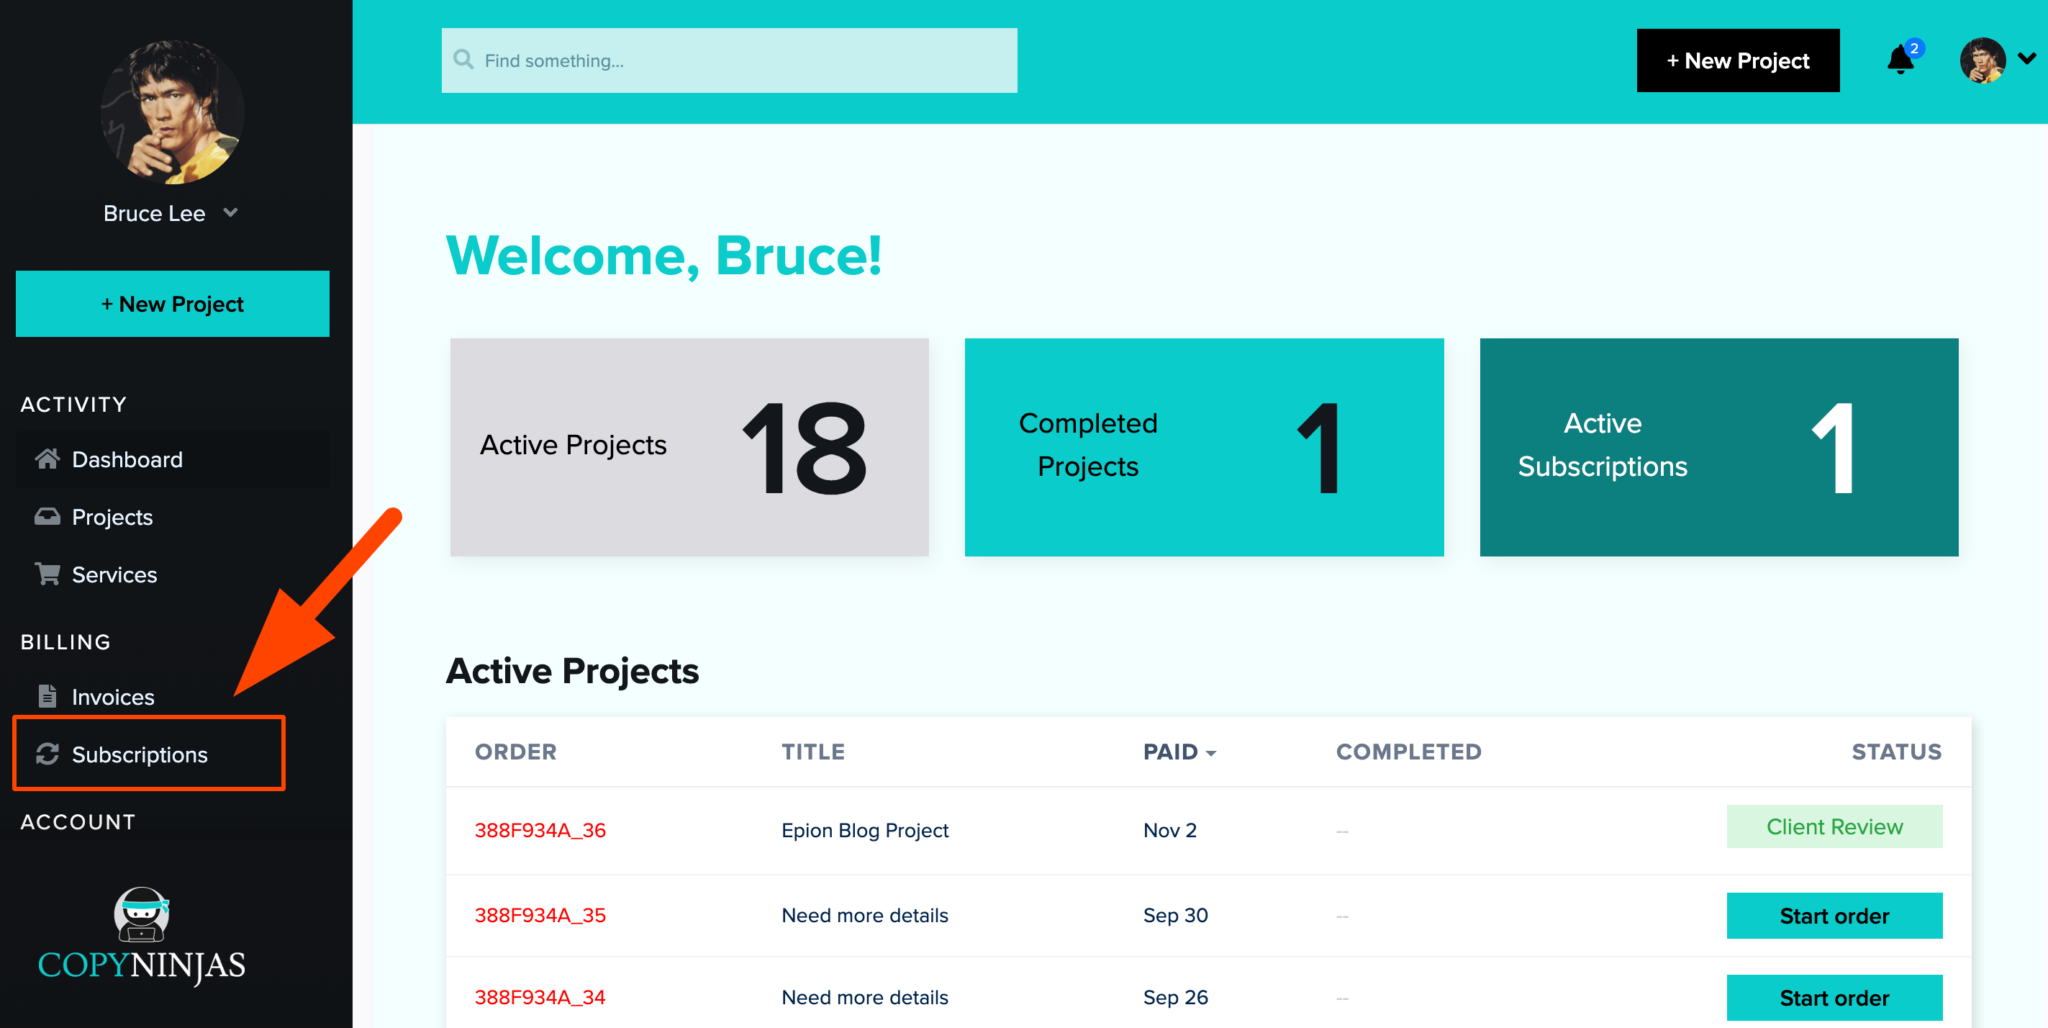Click the Sep 26 paid date
This screenshot has width=2048, height=1028.
pyautogui.click(x=1175, y=997)
